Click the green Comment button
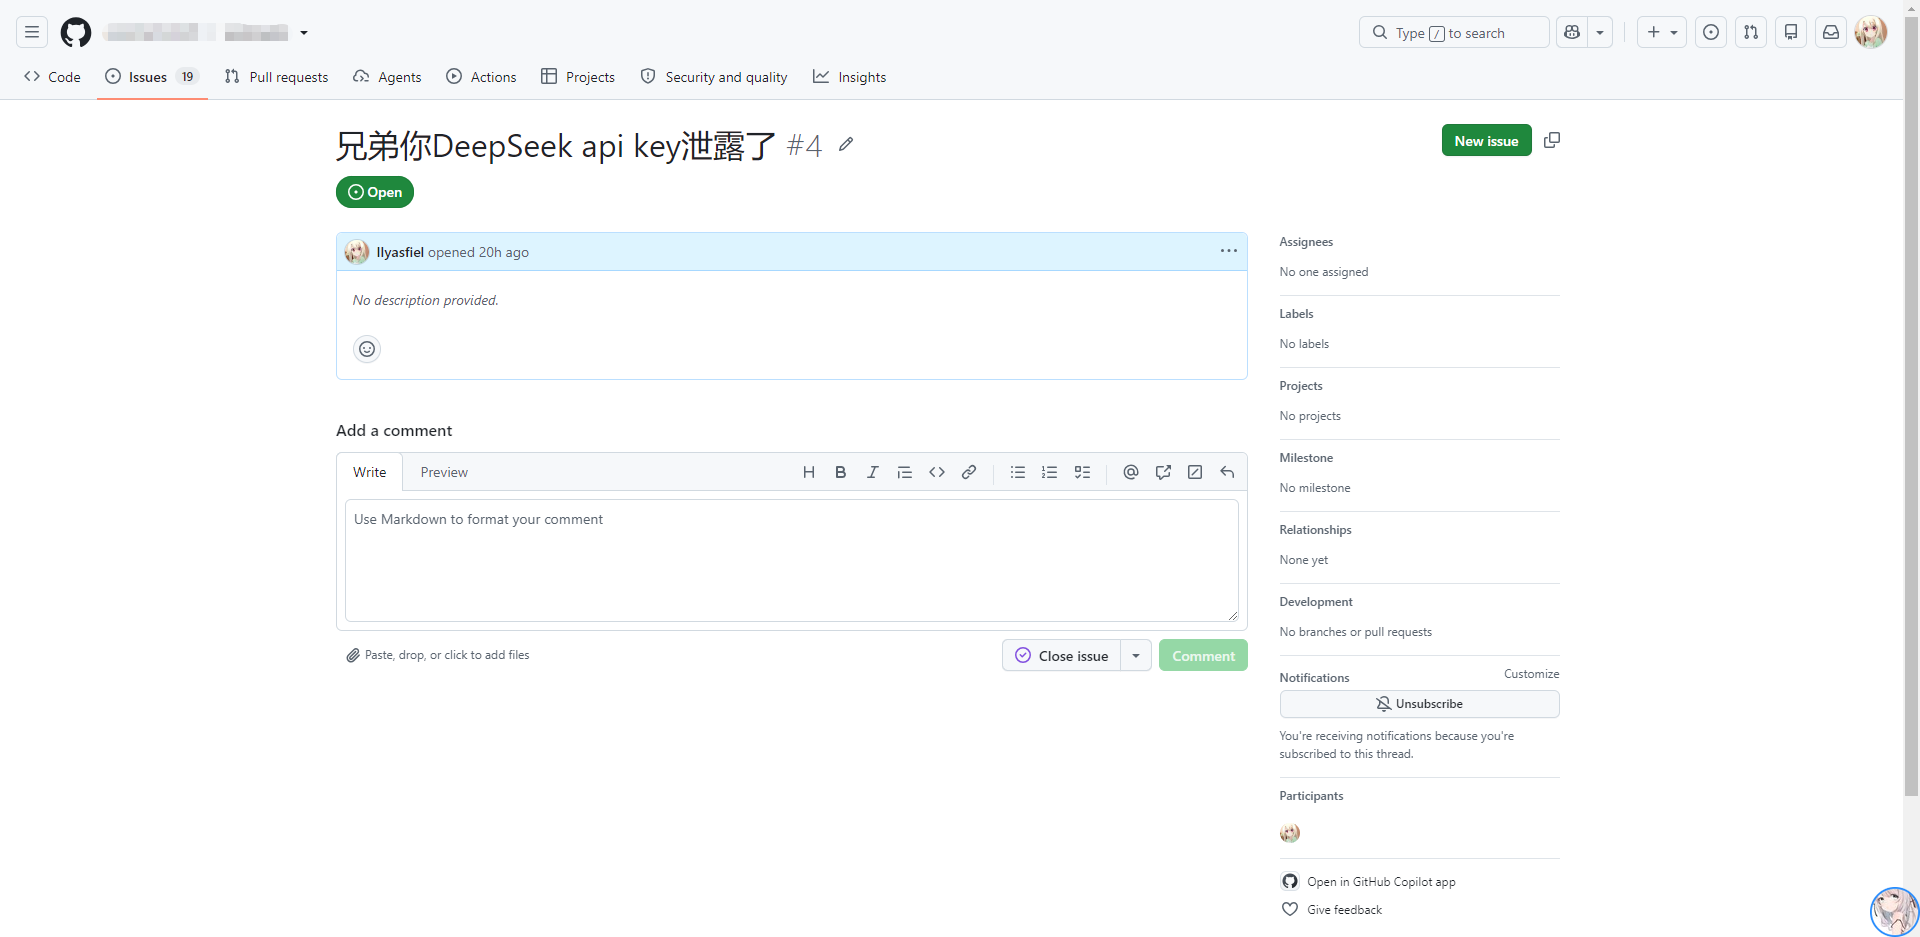1920x937 pixels. [x=1203, y=656]
